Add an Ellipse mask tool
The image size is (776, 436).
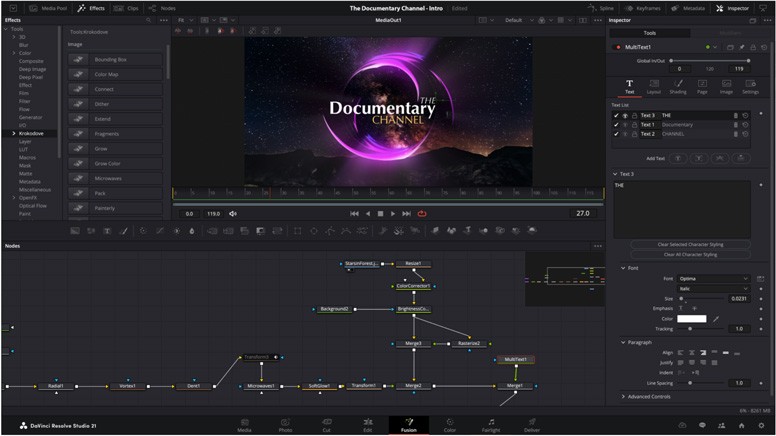[x=314, y=231]
